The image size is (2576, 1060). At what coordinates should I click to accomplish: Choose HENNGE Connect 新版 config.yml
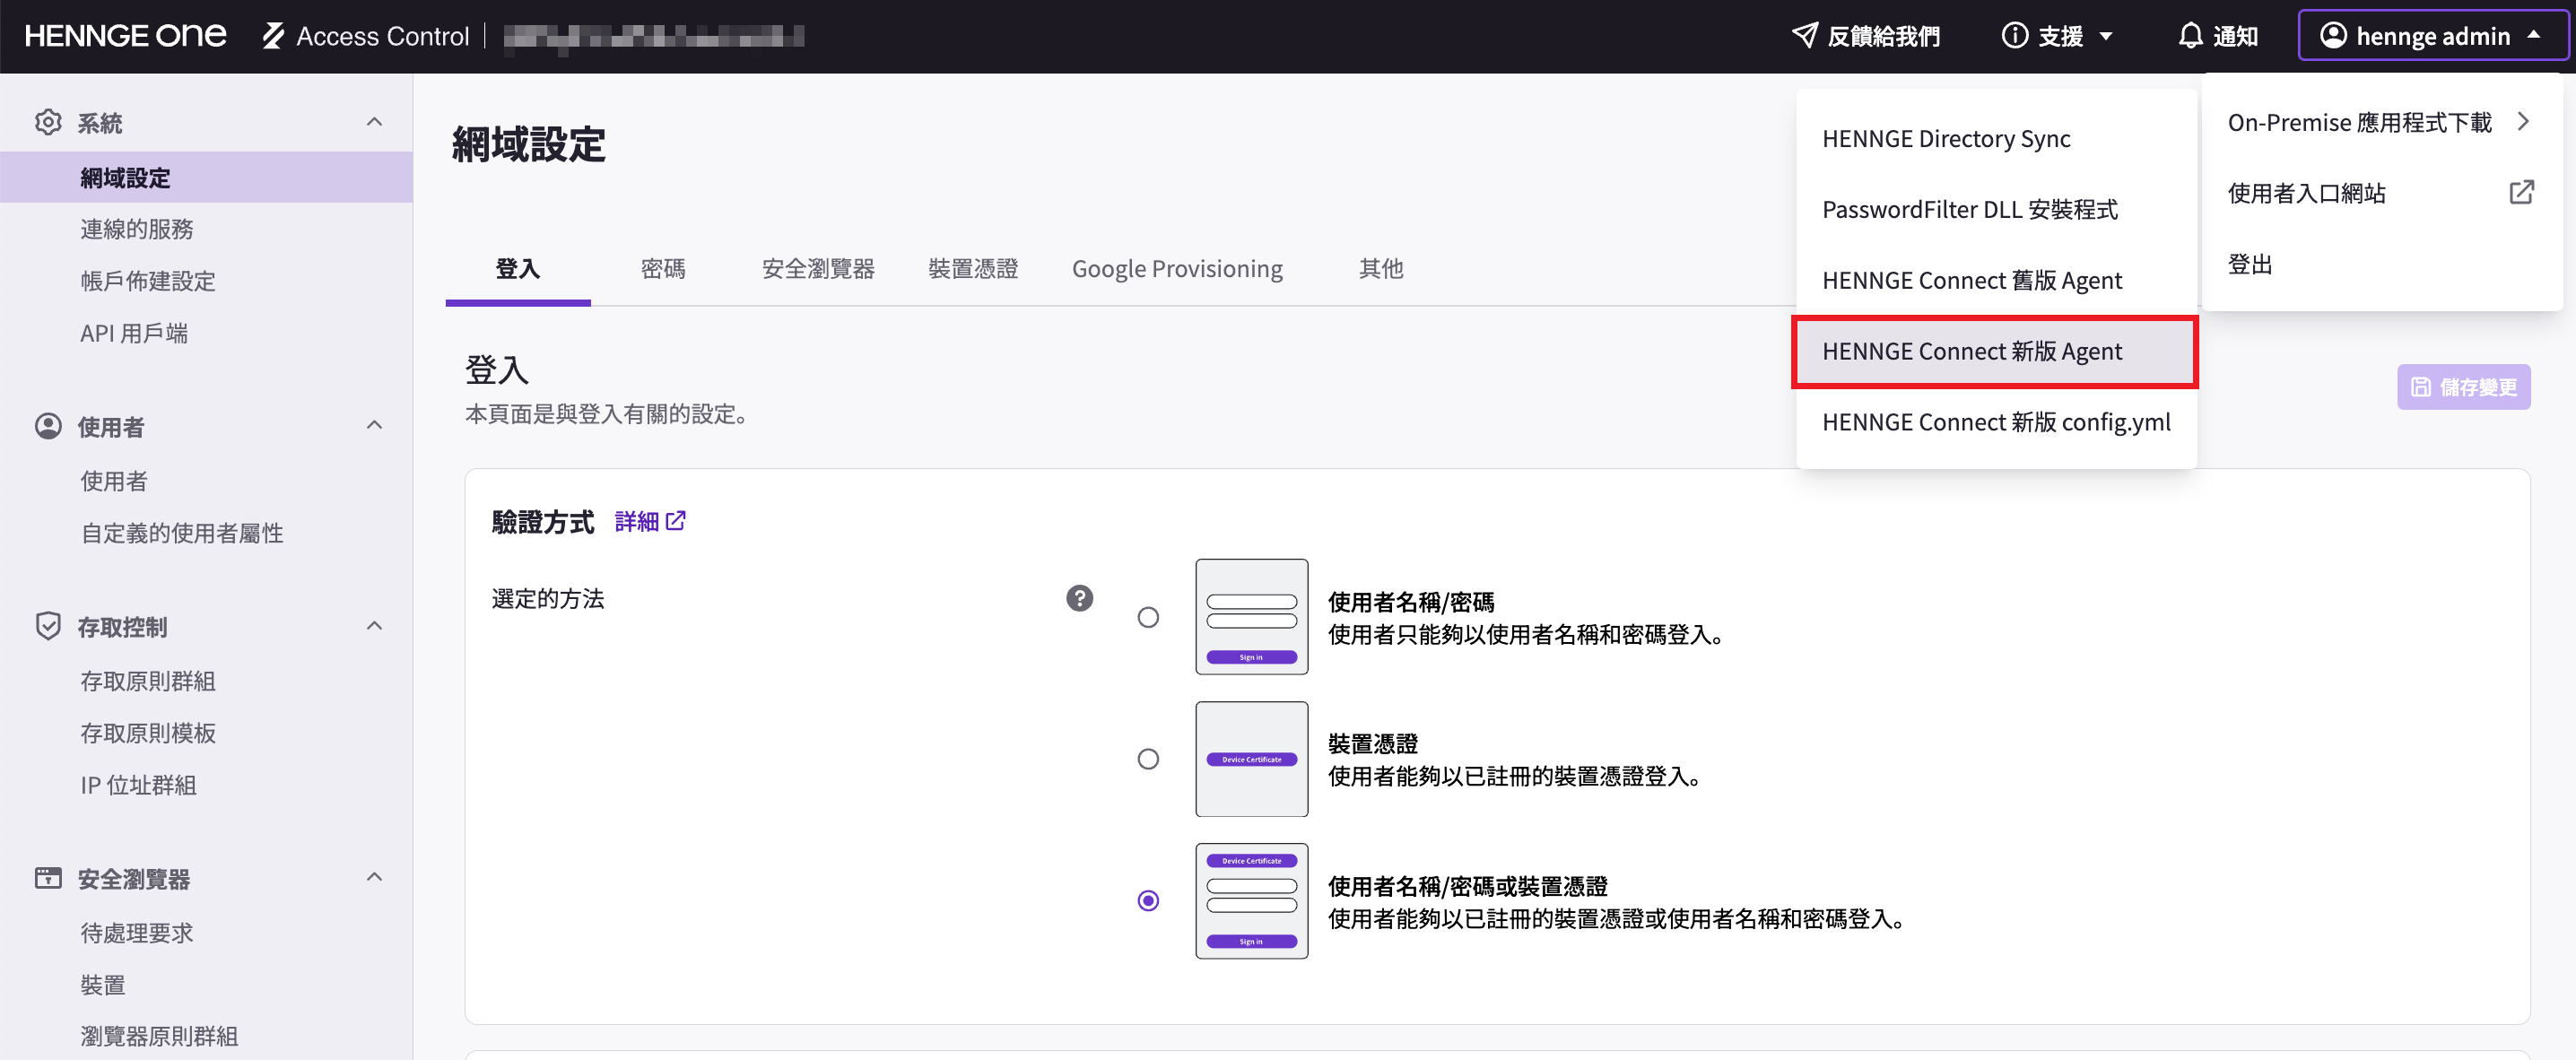coord(1996,422)
